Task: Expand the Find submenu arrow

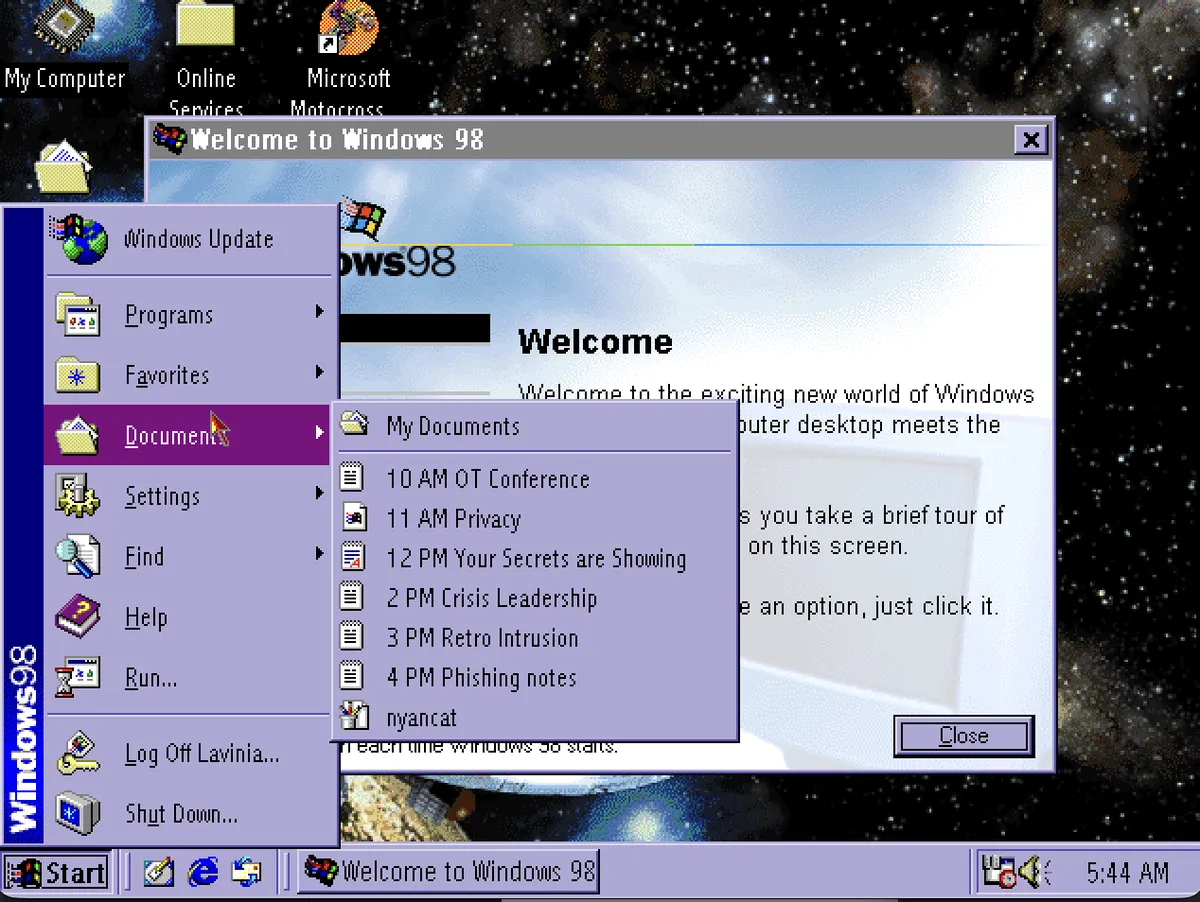Action: (x=320, y=553)
